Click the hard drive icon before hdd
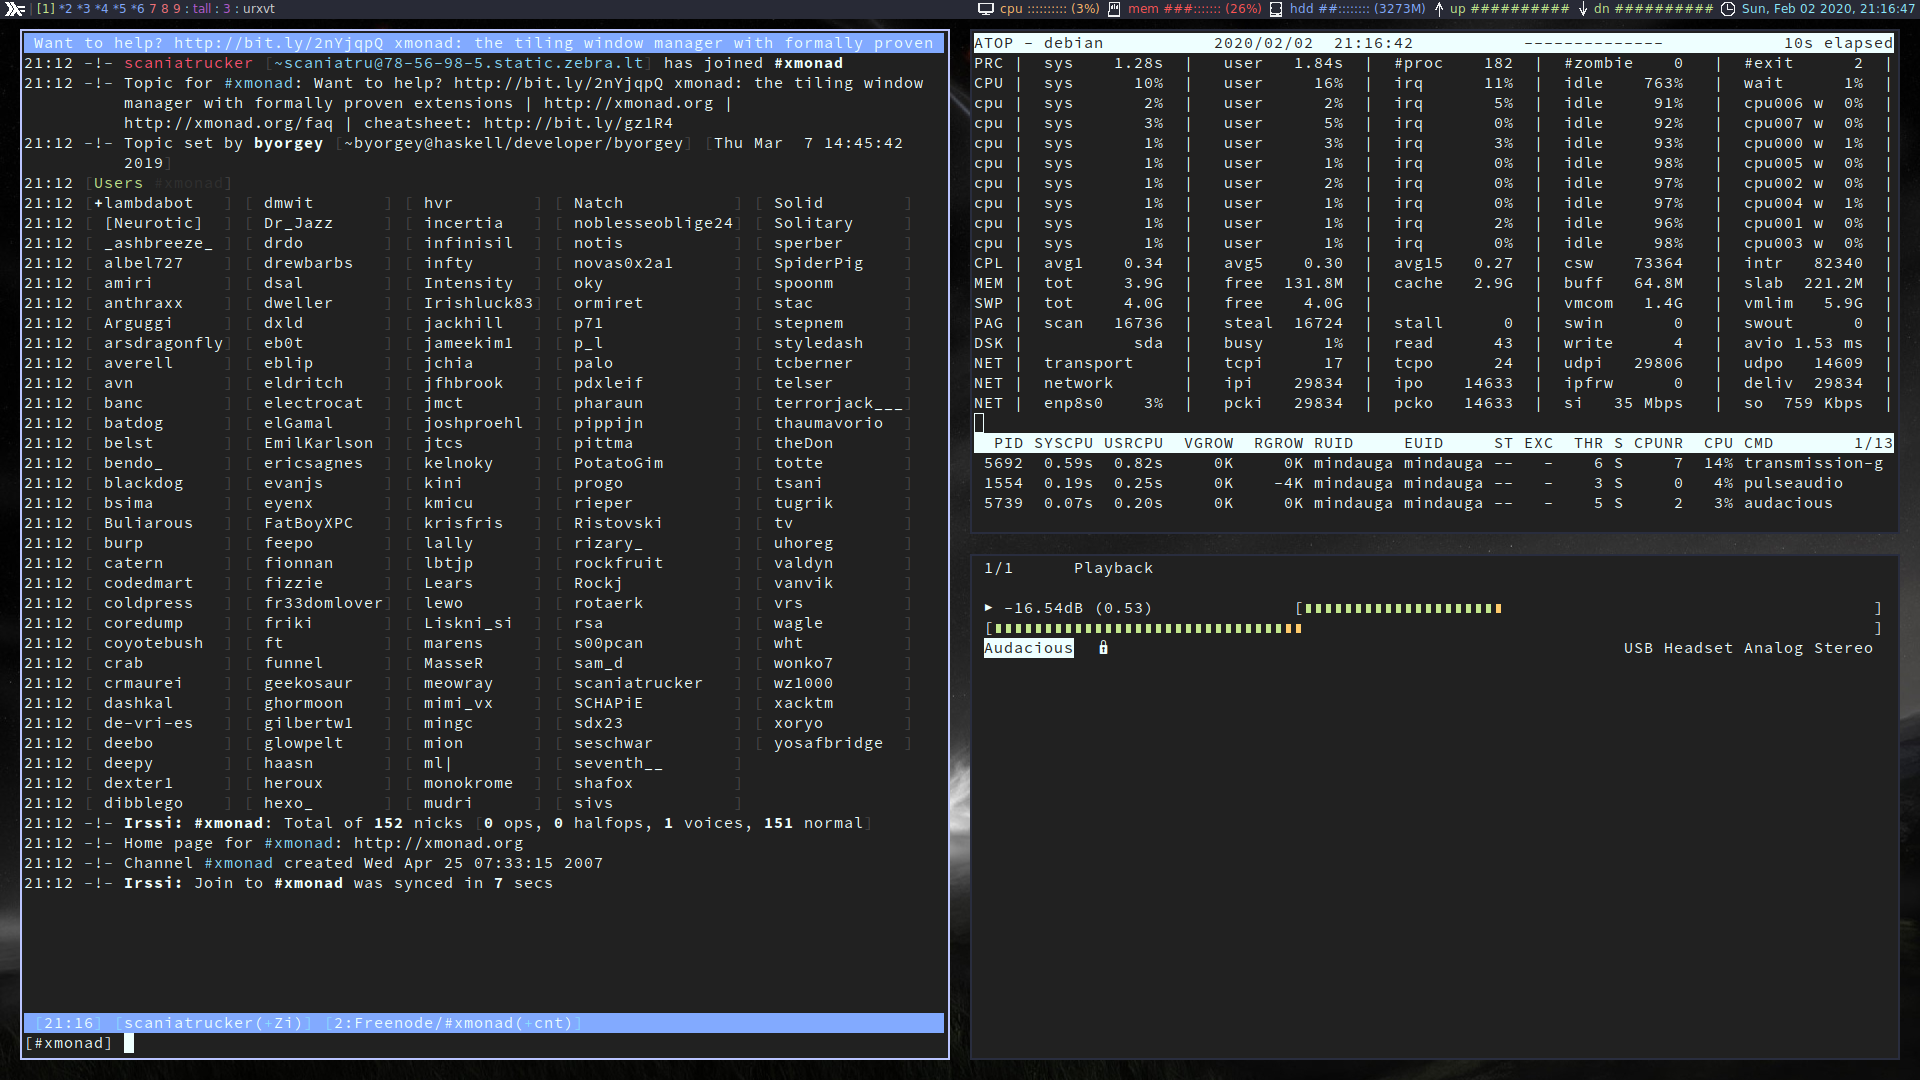Screen dimensions: 1920x1080 tap(1276, 9)
